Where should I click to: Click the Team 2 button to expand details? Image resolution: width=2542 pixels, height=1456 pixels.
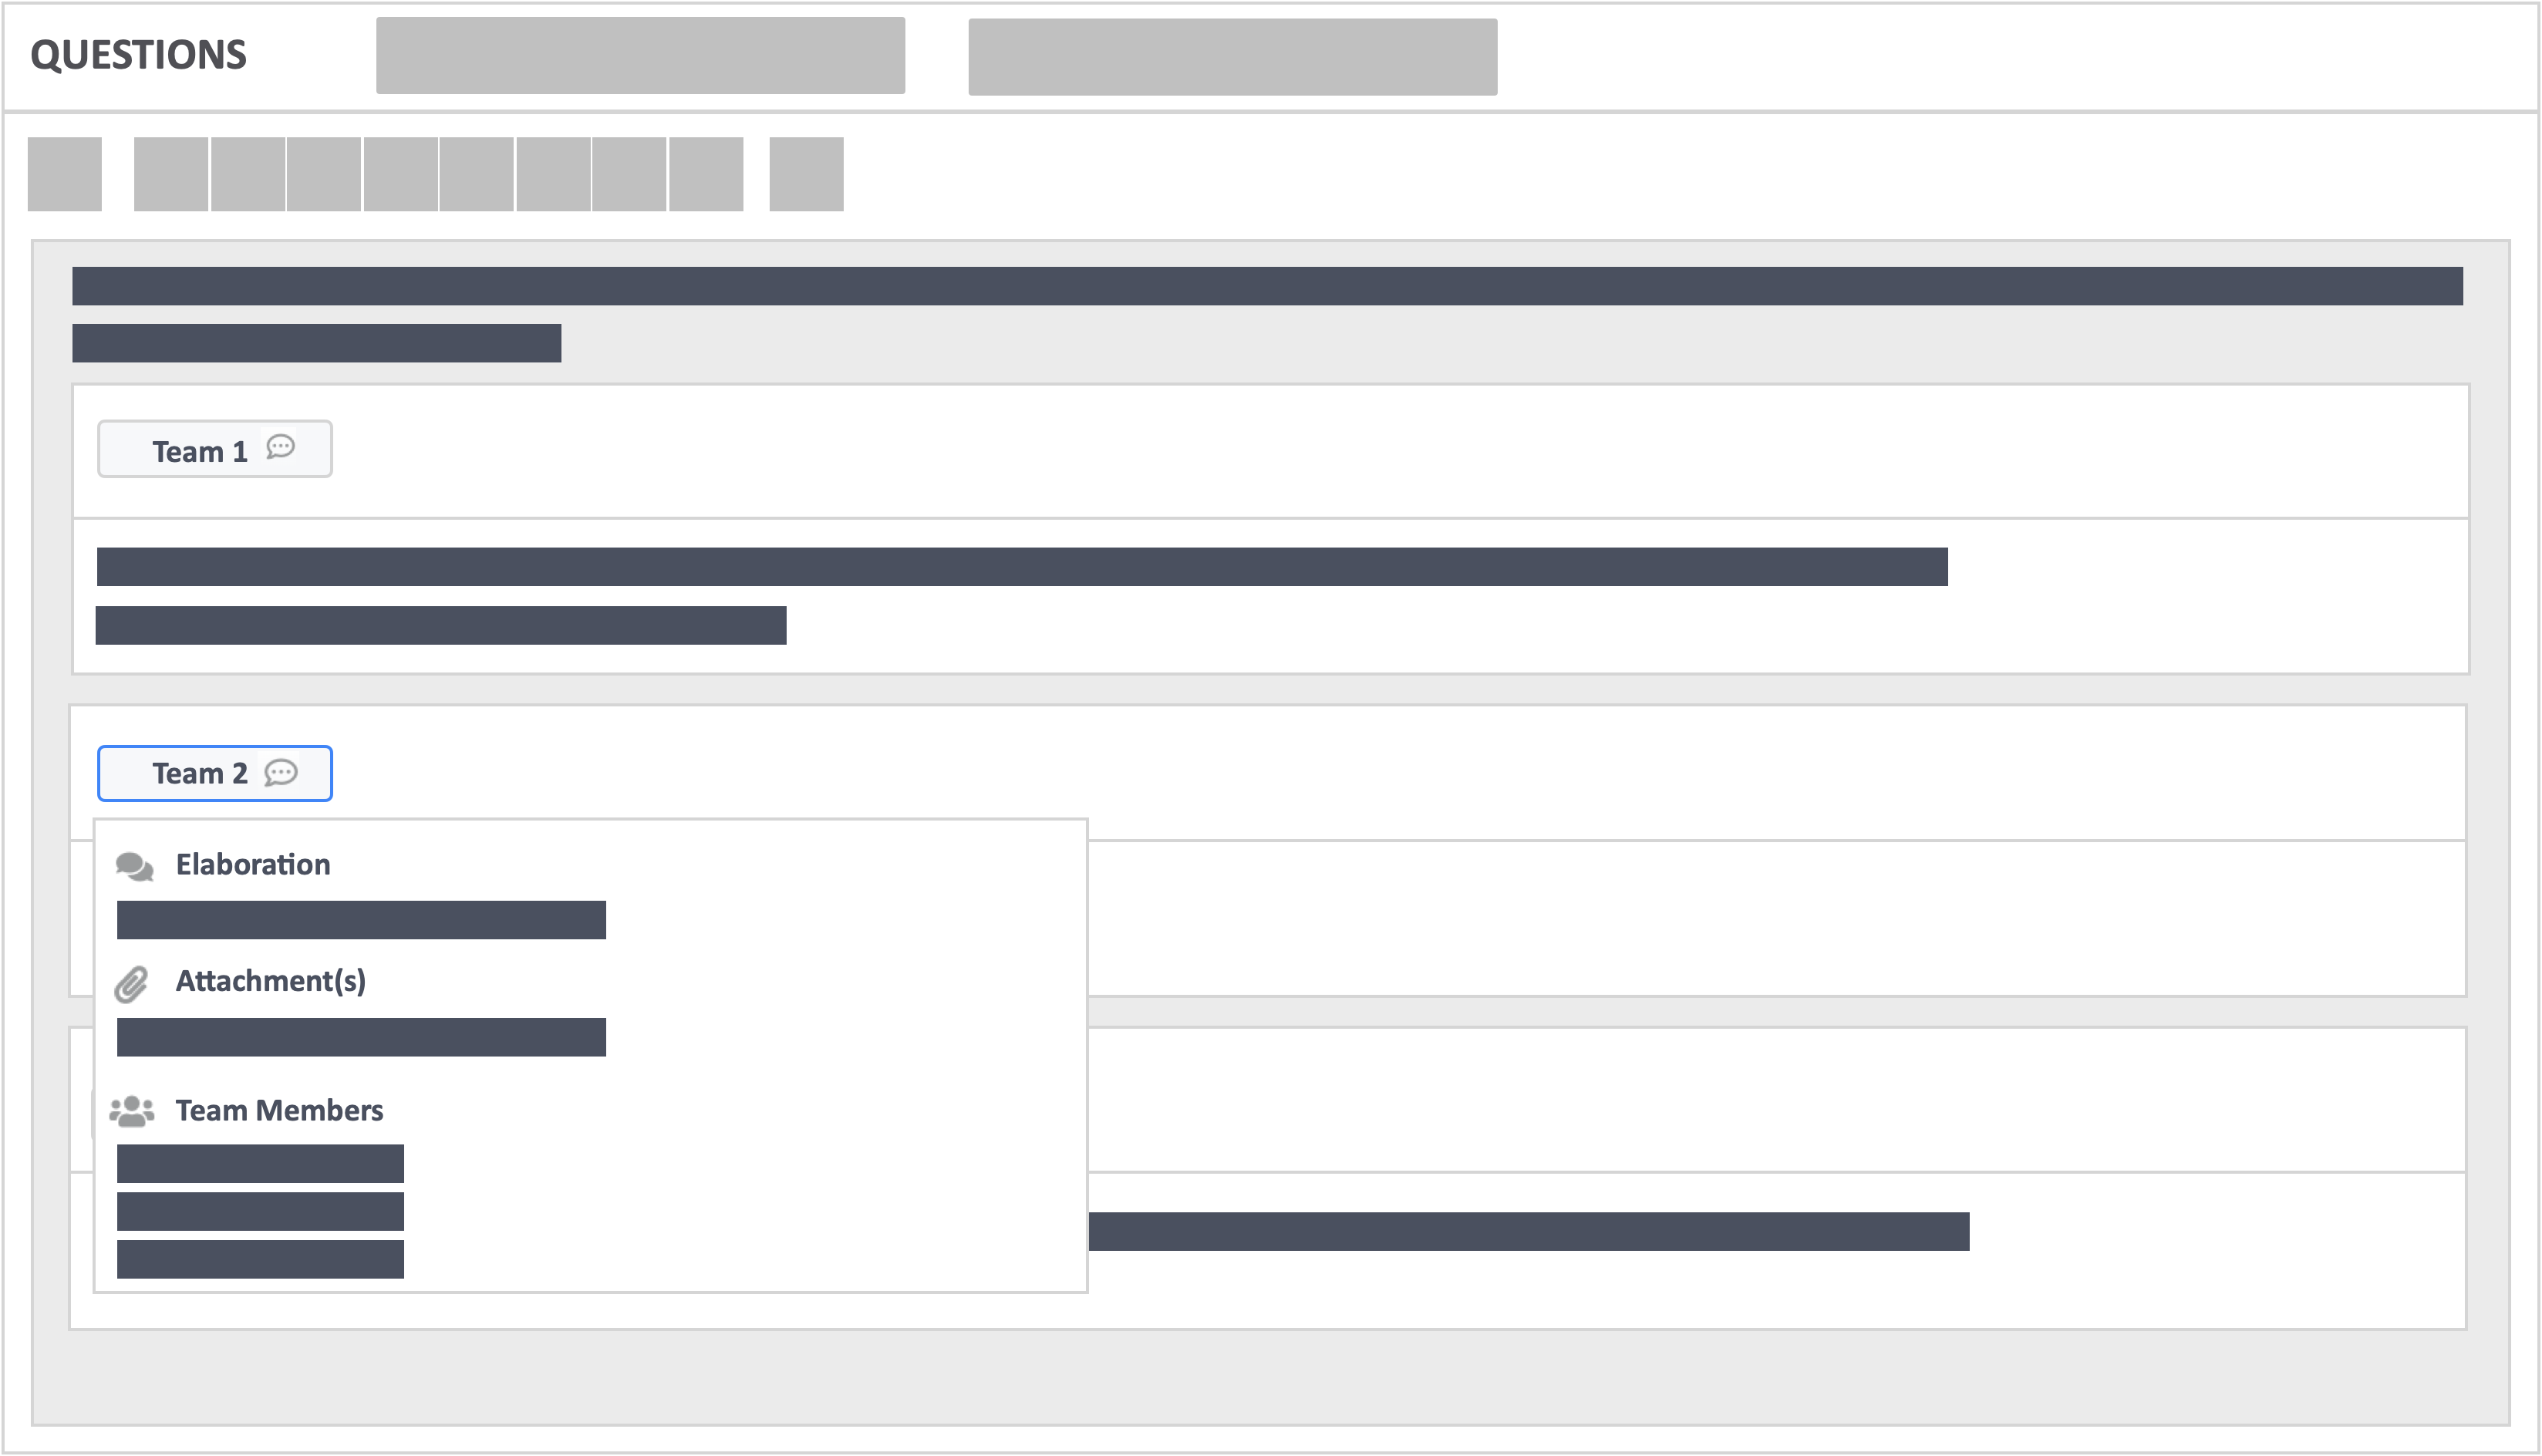pos(214,773)
